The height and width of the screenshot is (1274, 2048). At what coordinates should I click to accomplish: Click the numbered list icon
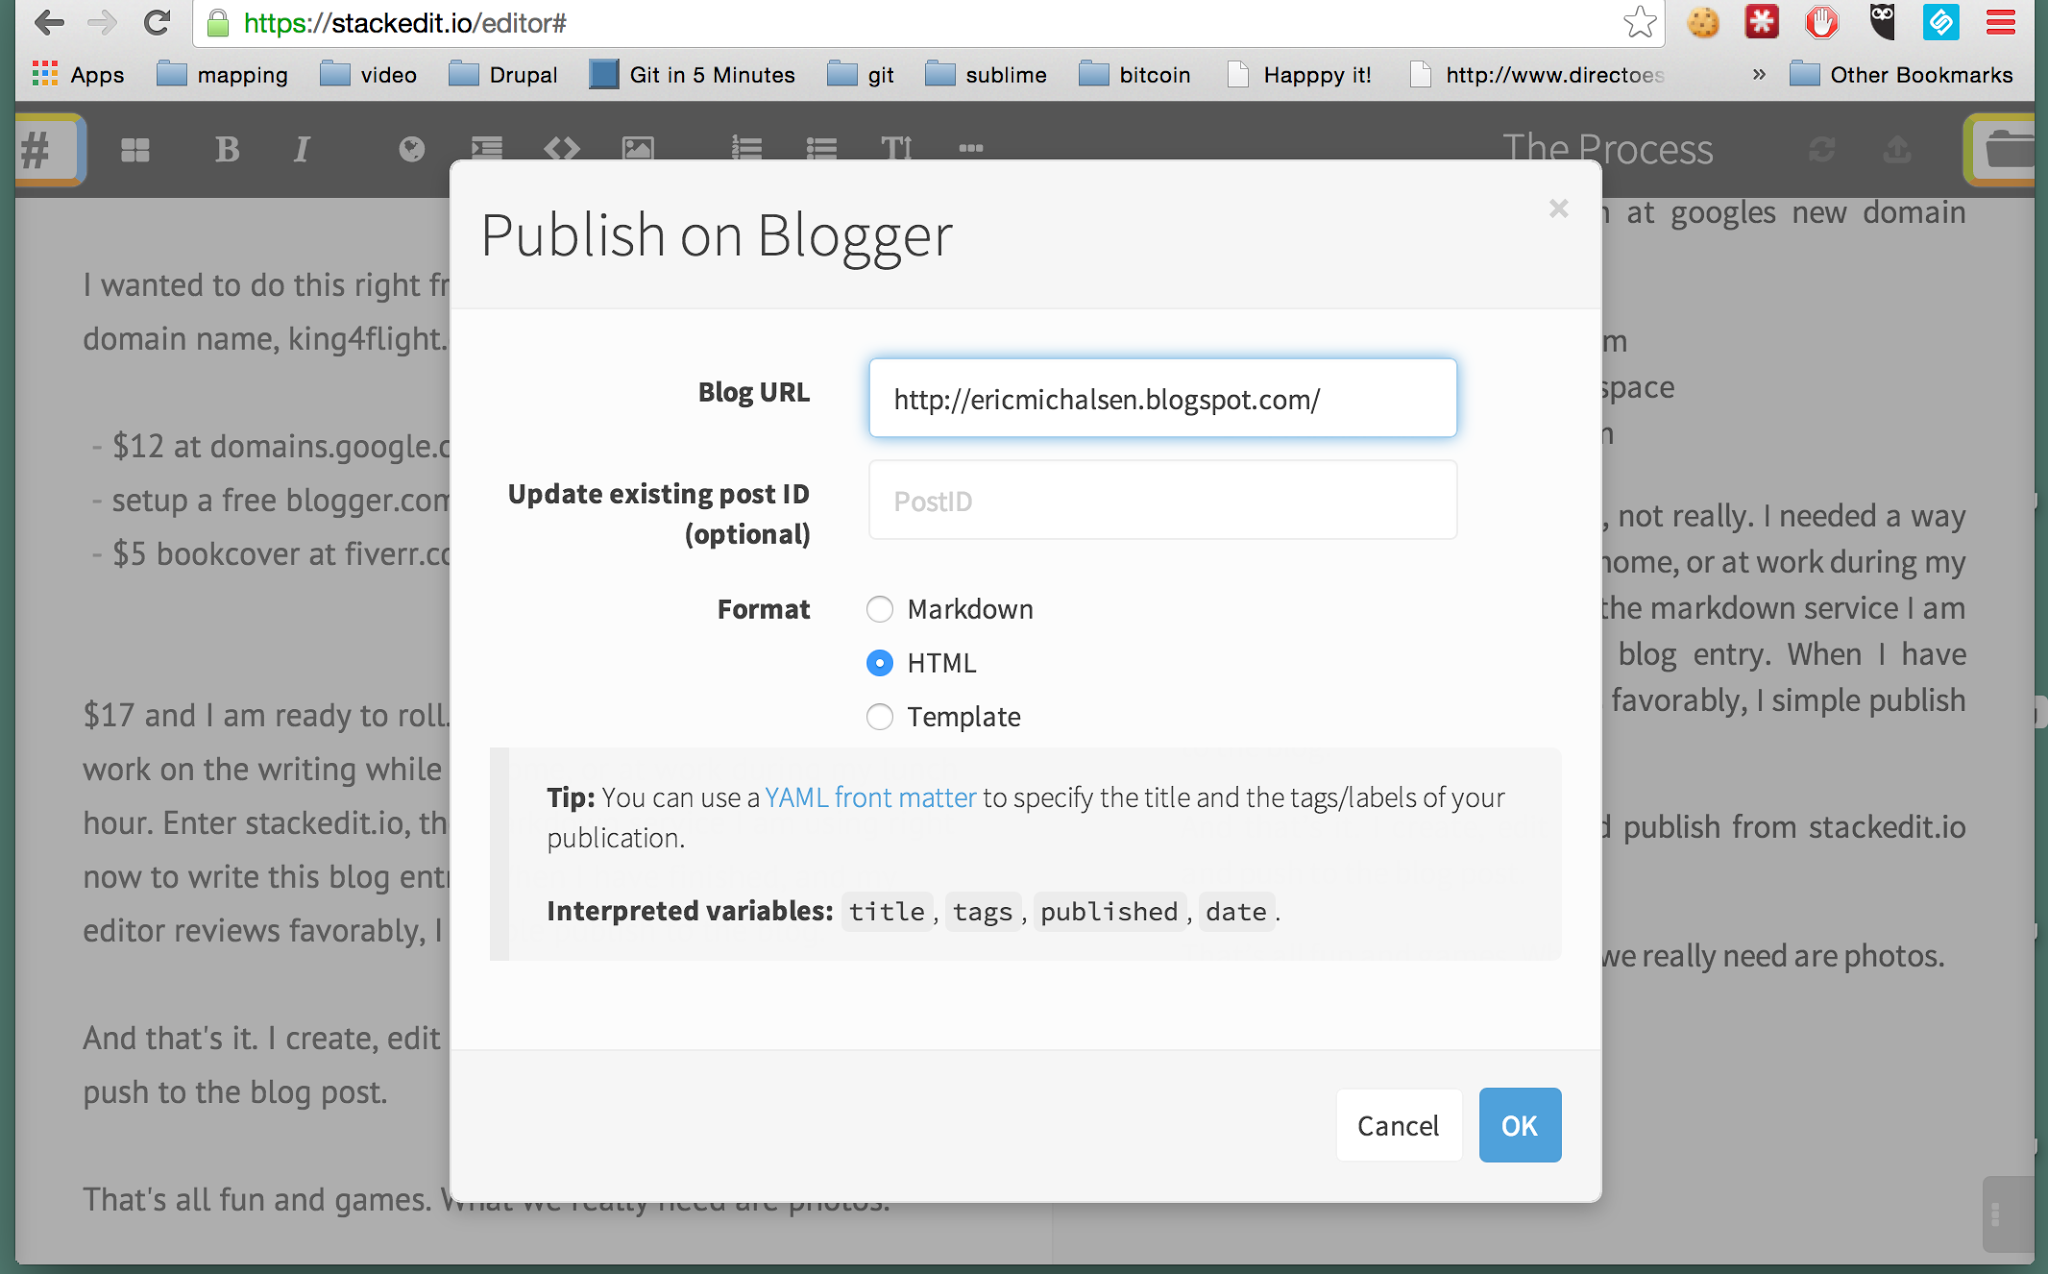pos(746,149)
